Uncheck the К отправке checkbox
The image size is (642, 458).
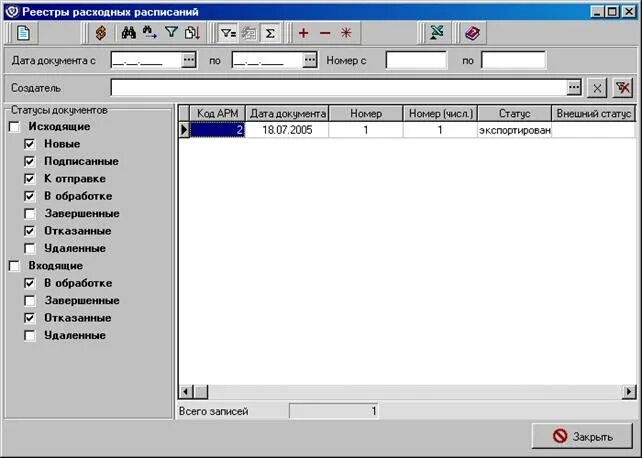pos(29,179)
